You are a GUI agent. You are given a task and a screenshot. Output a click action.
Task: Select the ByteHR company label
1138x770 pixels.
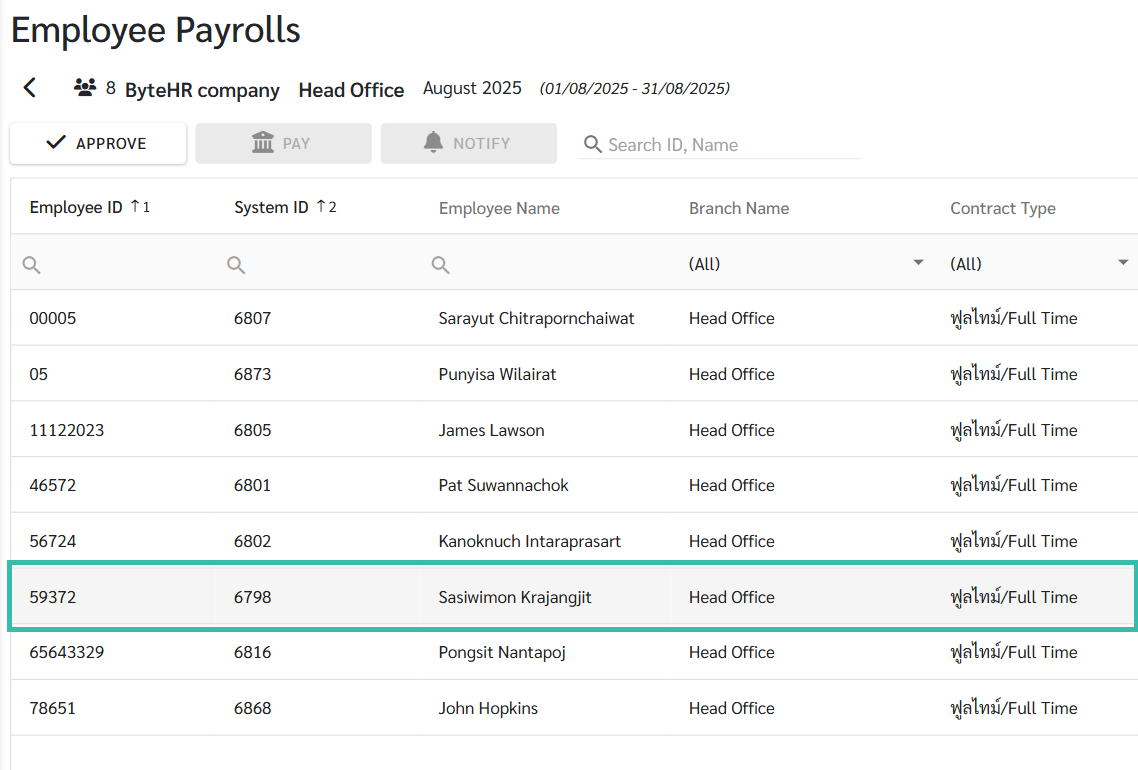202,90
